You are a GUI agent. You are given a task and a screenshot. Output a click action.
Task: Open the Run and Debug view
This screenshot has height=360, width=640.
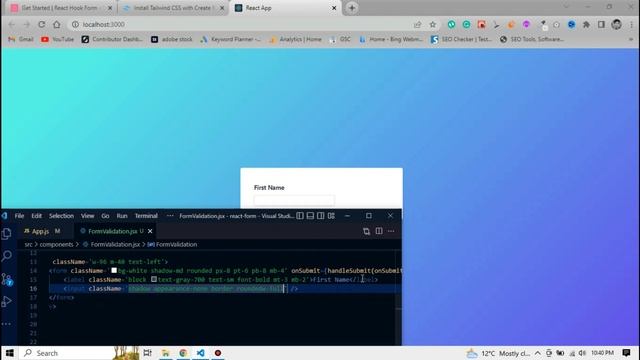pyautogui.click(x=7, y=302)
